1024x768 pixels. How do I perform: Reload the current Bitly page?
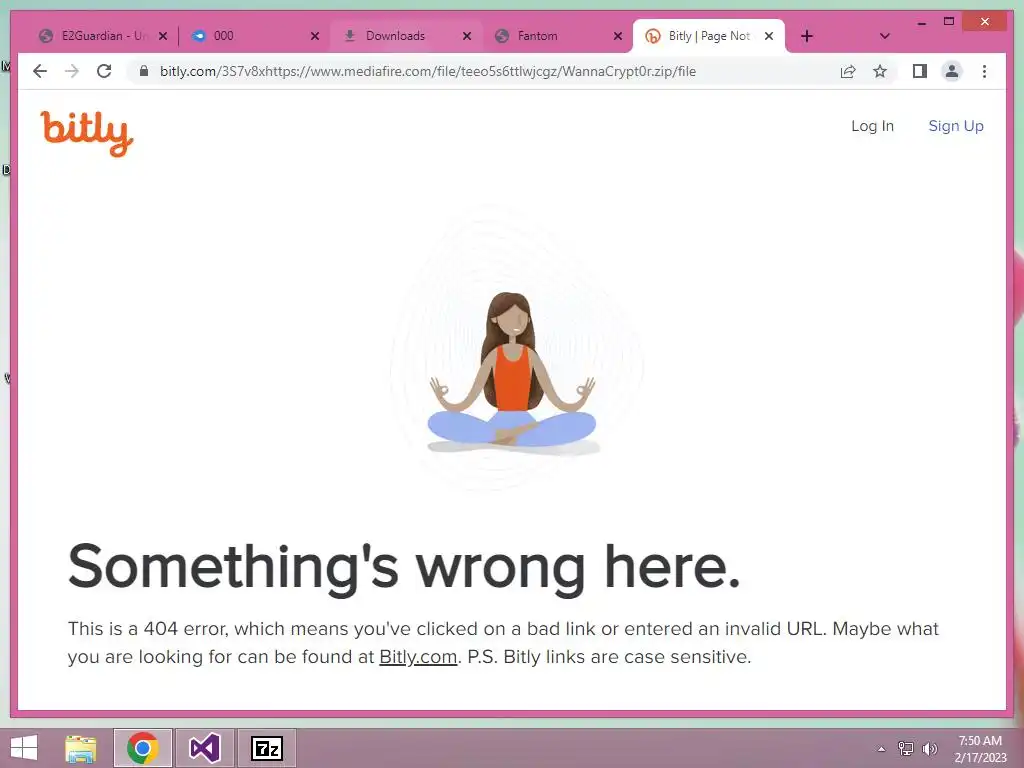click(x=104, y=71)
